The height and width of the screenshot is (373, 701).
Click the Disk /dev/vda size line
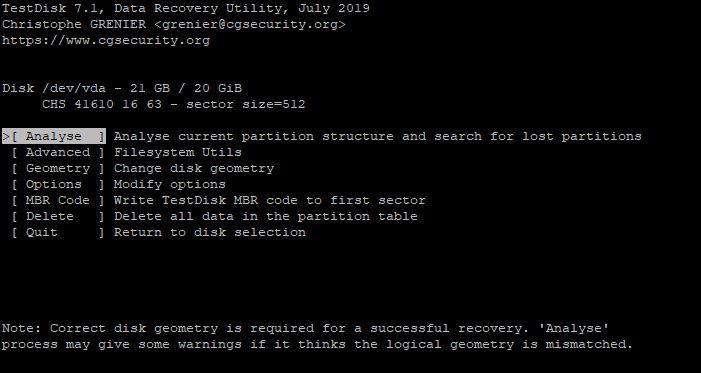(x=122, y=88)
